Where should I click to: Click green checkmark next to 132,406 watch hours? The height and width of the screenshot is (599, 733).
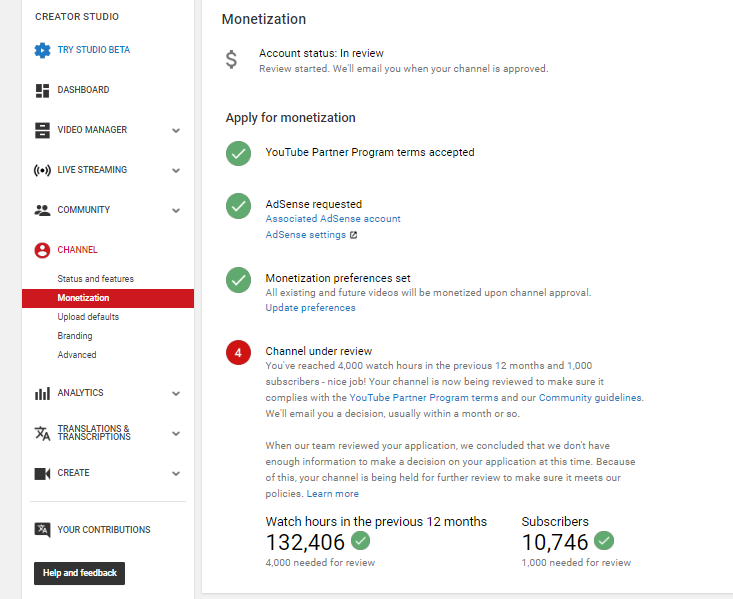(x=360, y=541)
